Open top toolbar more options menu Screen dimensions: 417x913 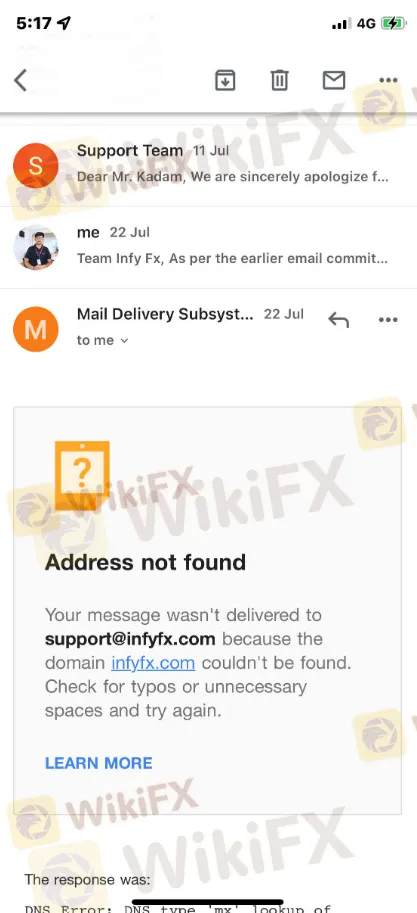[x=388, y=80]
